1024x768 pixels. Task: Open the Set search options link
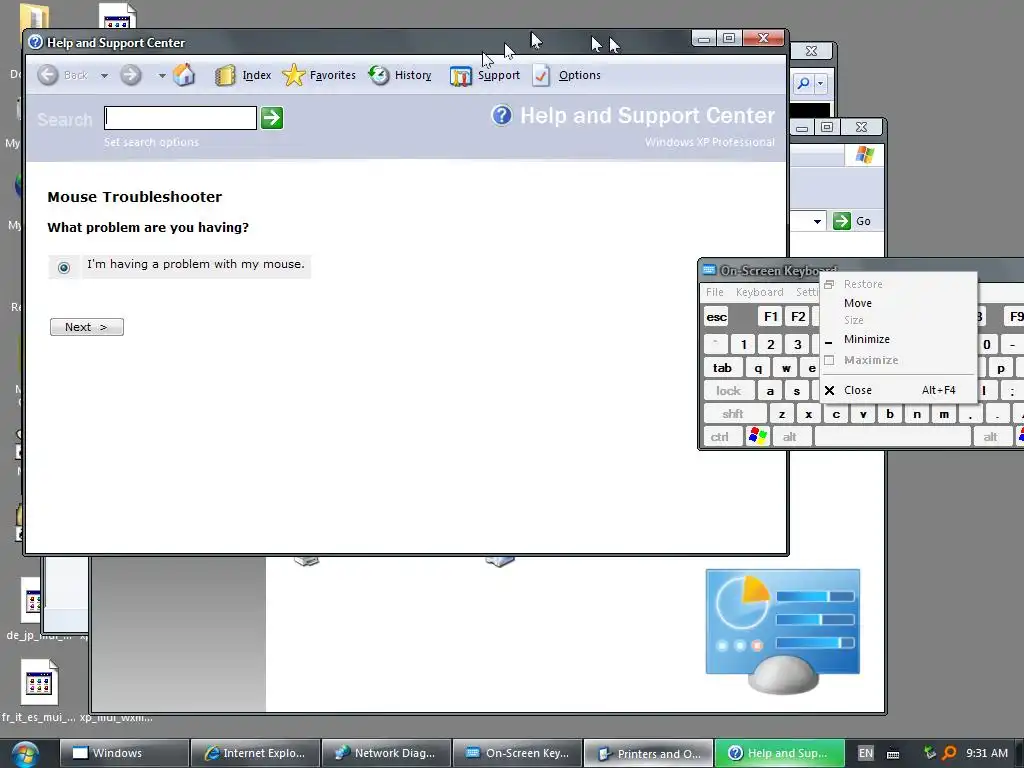click(x=152, y=142)
